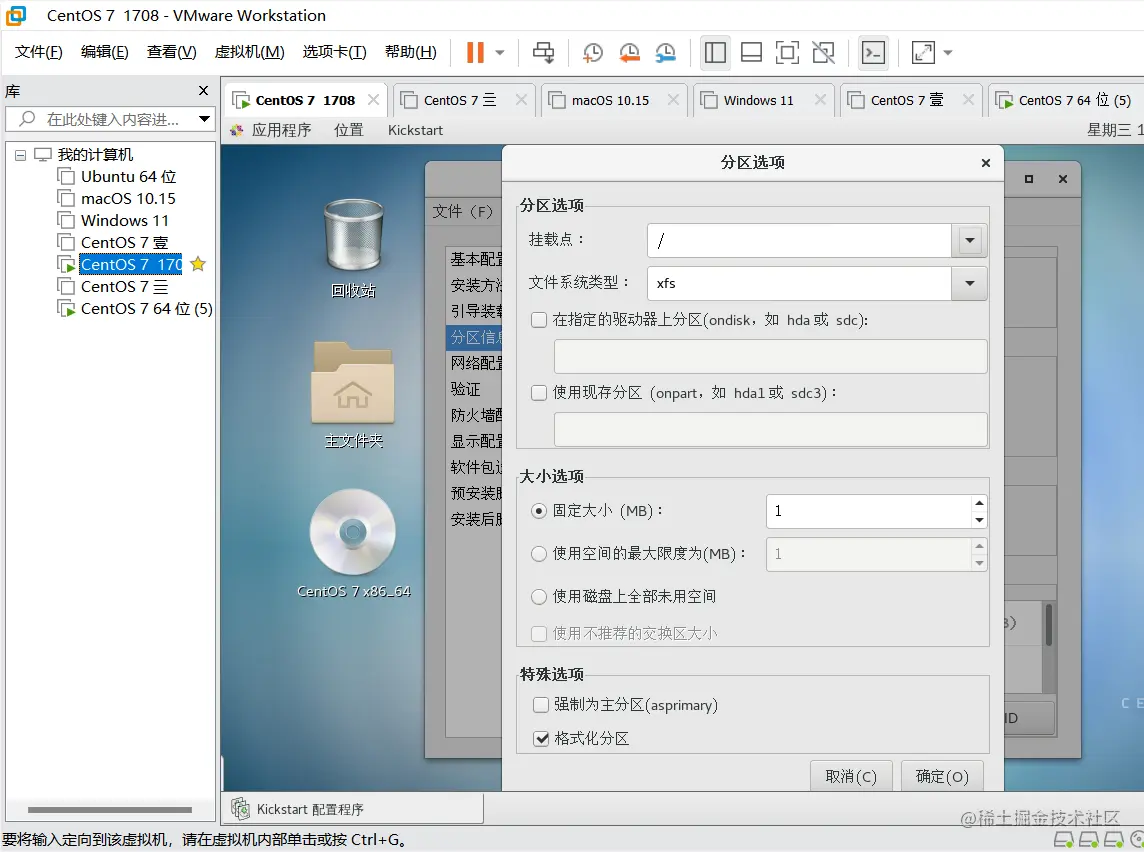
Task: Expand library search dropdown arrow
Action: click(204, 119)
